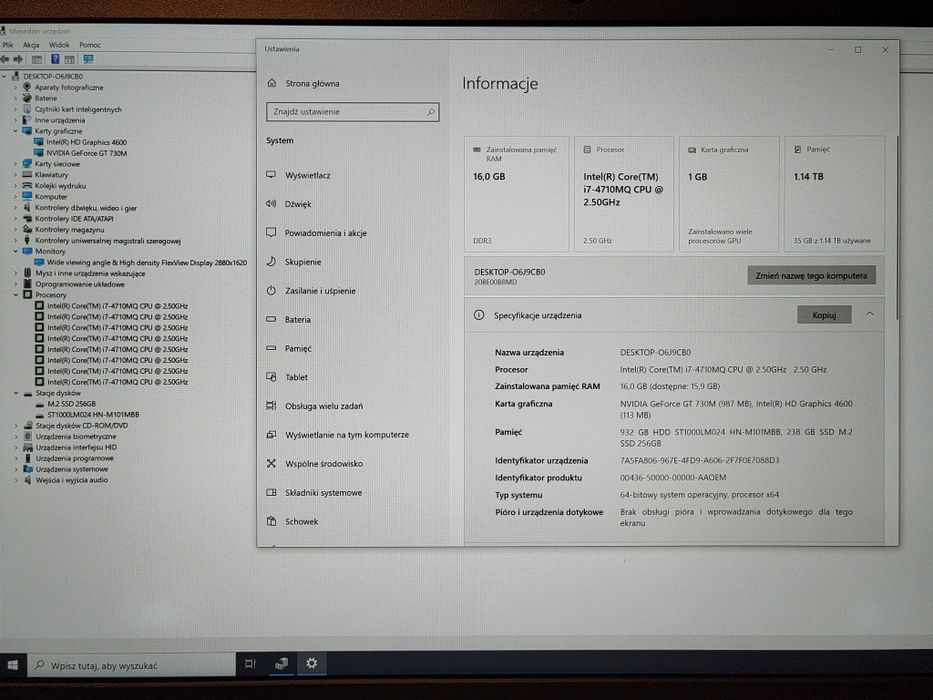This screenshot has height=700, width=933.
Task: Click the Procesor i7-4710MQ card
Action: coord(623,194)
